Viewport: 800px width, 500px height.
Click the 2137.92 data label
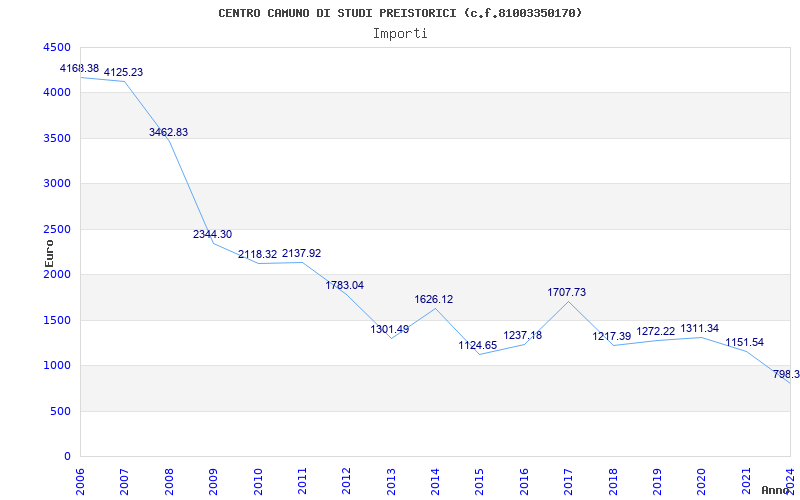[x=301, y=253]
